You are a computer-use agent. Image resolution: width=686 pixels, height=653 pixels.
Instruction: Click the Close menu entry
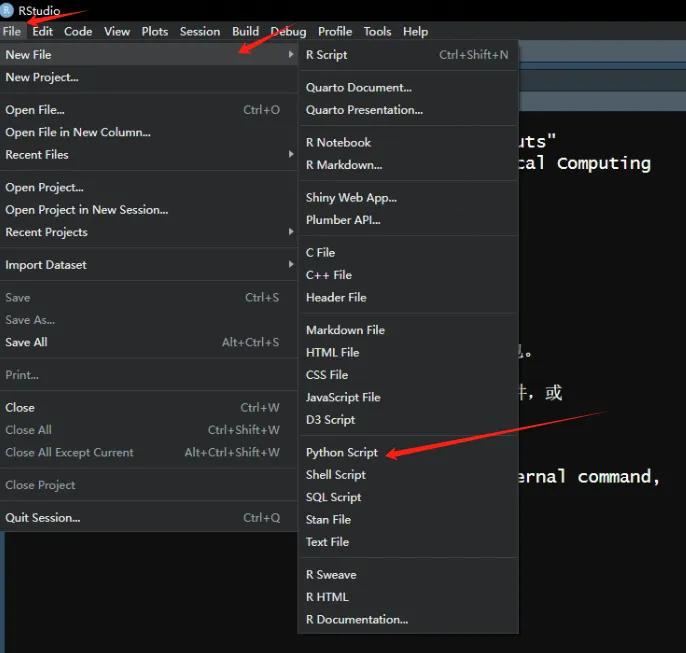click(x=149, y=407)
